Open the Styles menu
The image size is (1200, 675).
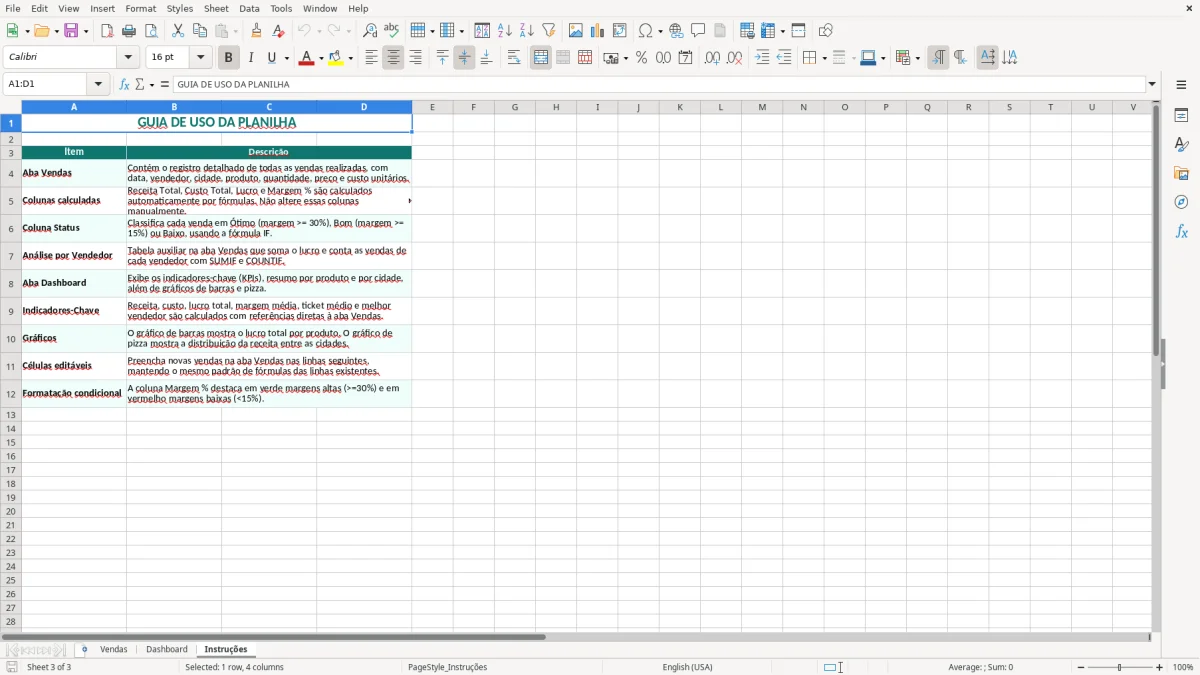click(x=180, y=8)
